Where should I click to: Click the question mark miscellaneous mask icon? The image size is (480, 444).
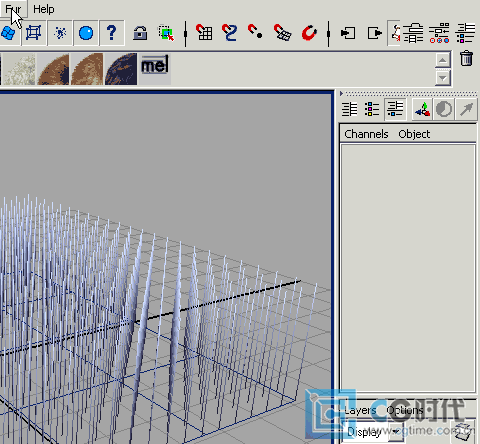(112, 33)
